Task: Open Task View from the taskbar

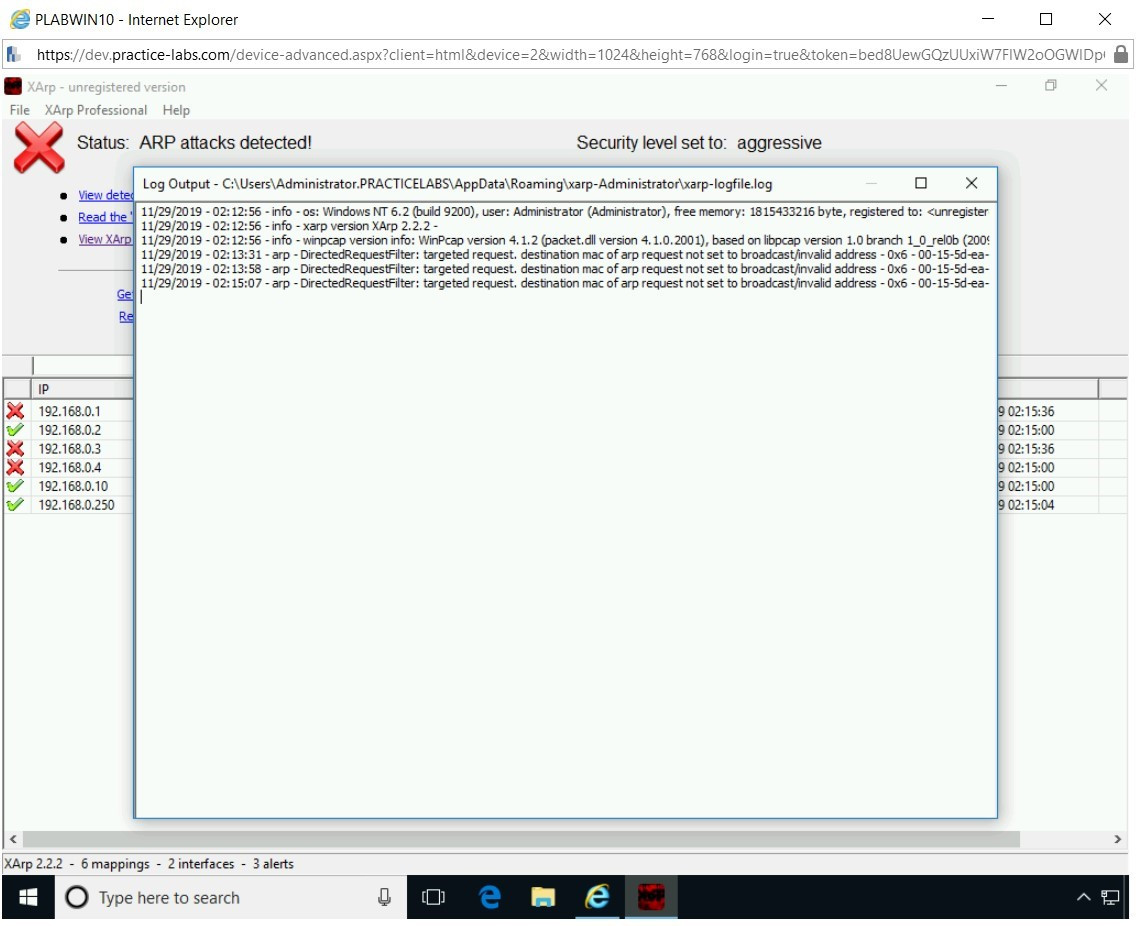Action: click(433, 898)
